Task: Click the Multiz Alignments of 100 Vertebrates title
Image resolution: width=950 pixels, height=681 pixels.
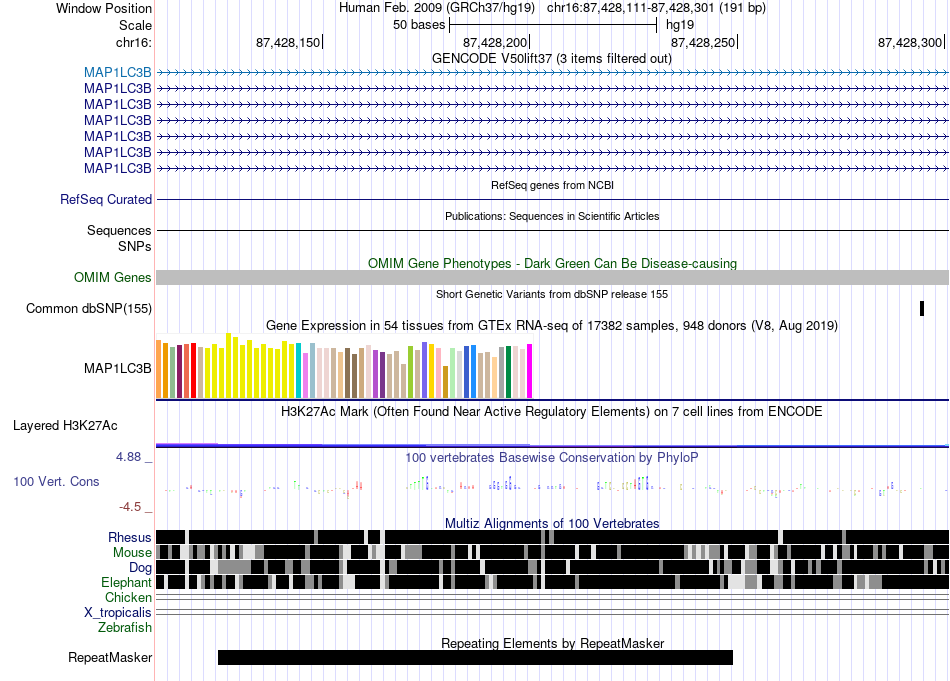Action: coord(552,523)
